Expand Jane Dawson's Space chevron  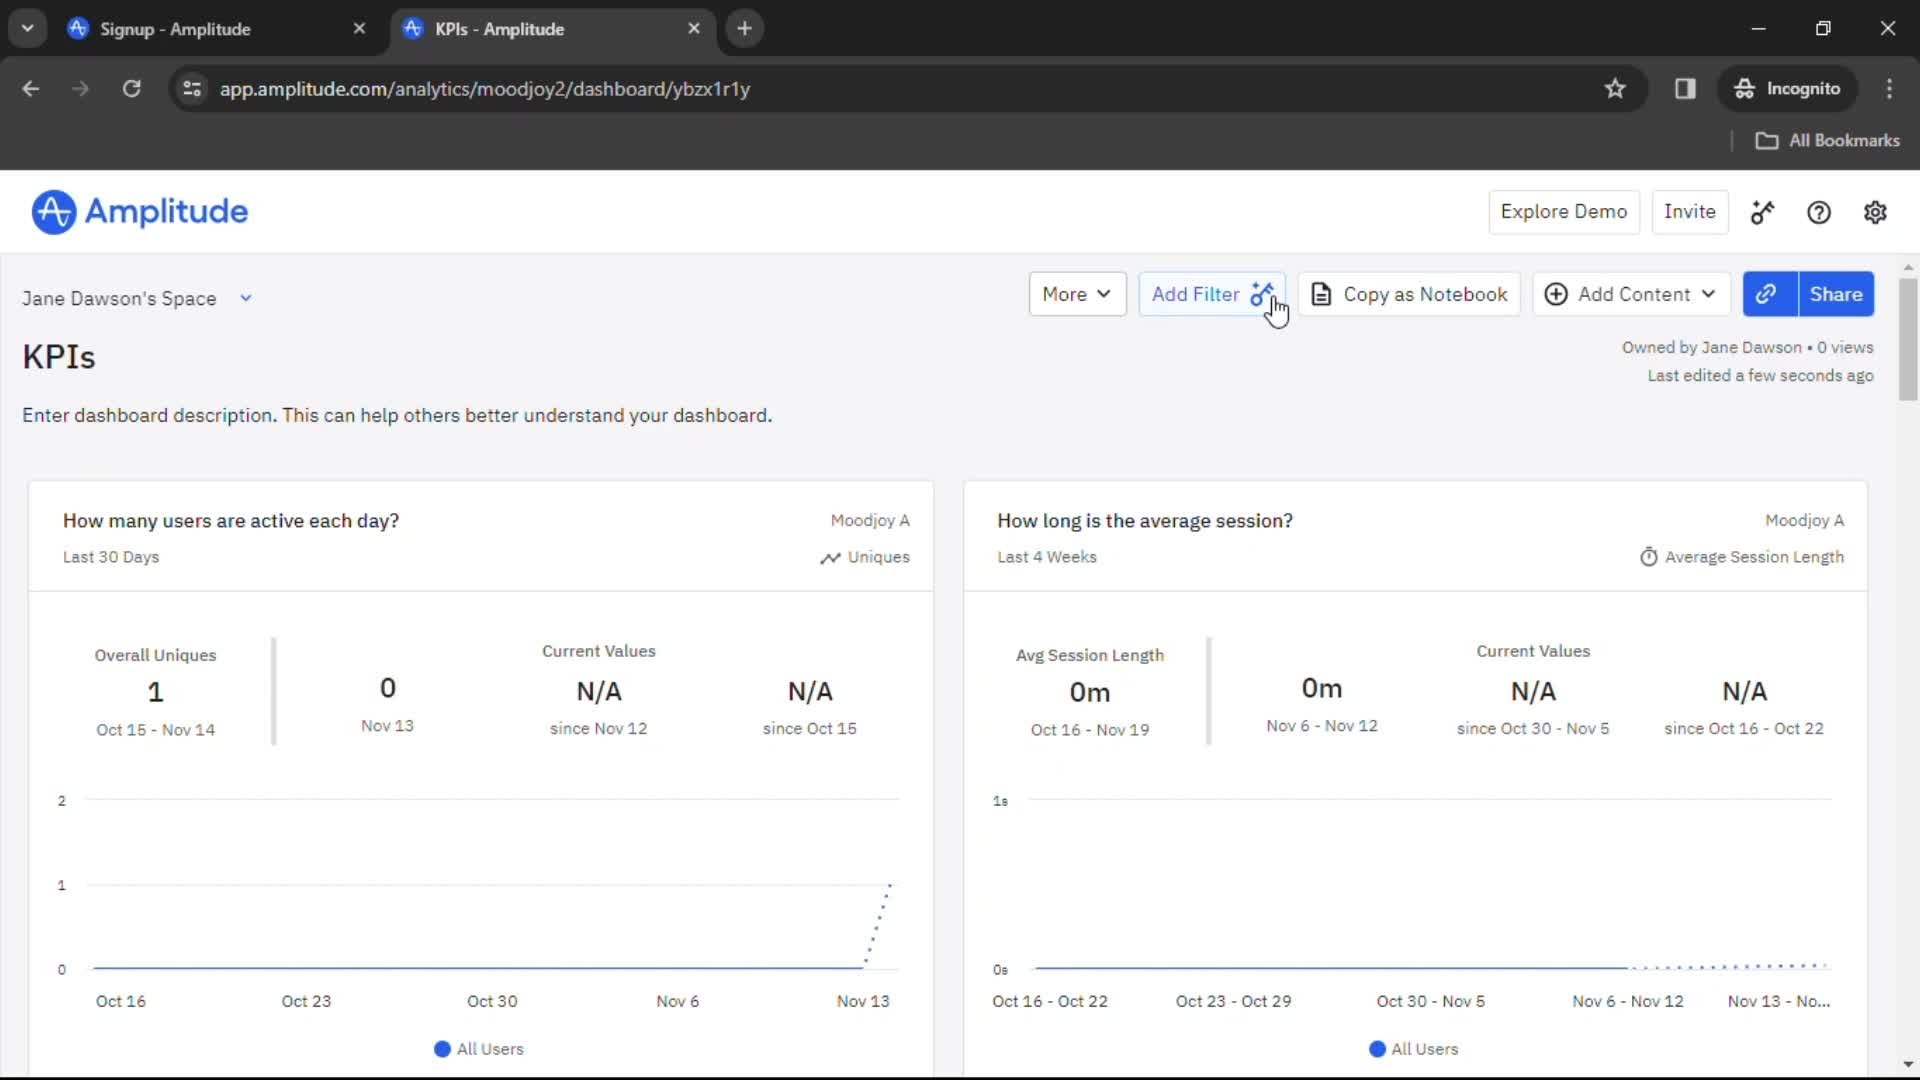(x=246, y=298)
